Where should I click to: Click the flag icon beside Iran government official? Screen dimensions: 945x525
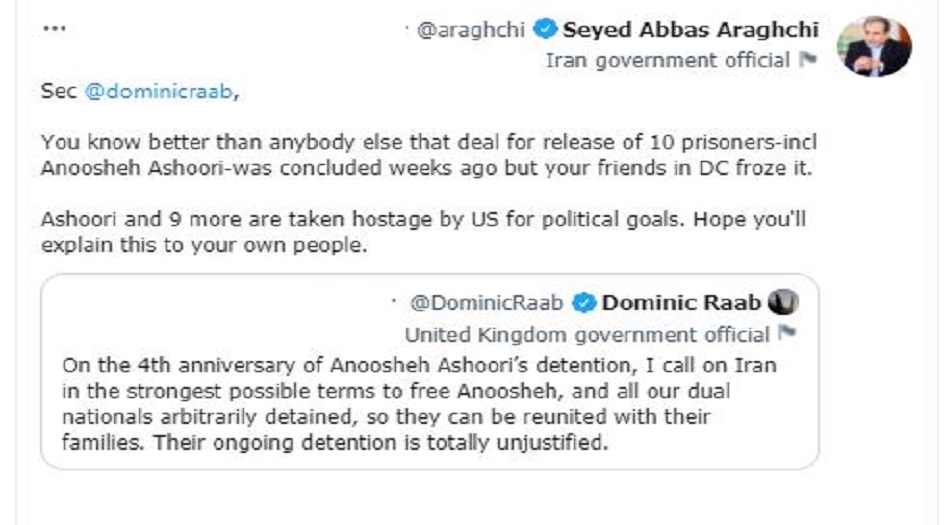[x=808, y=60]
